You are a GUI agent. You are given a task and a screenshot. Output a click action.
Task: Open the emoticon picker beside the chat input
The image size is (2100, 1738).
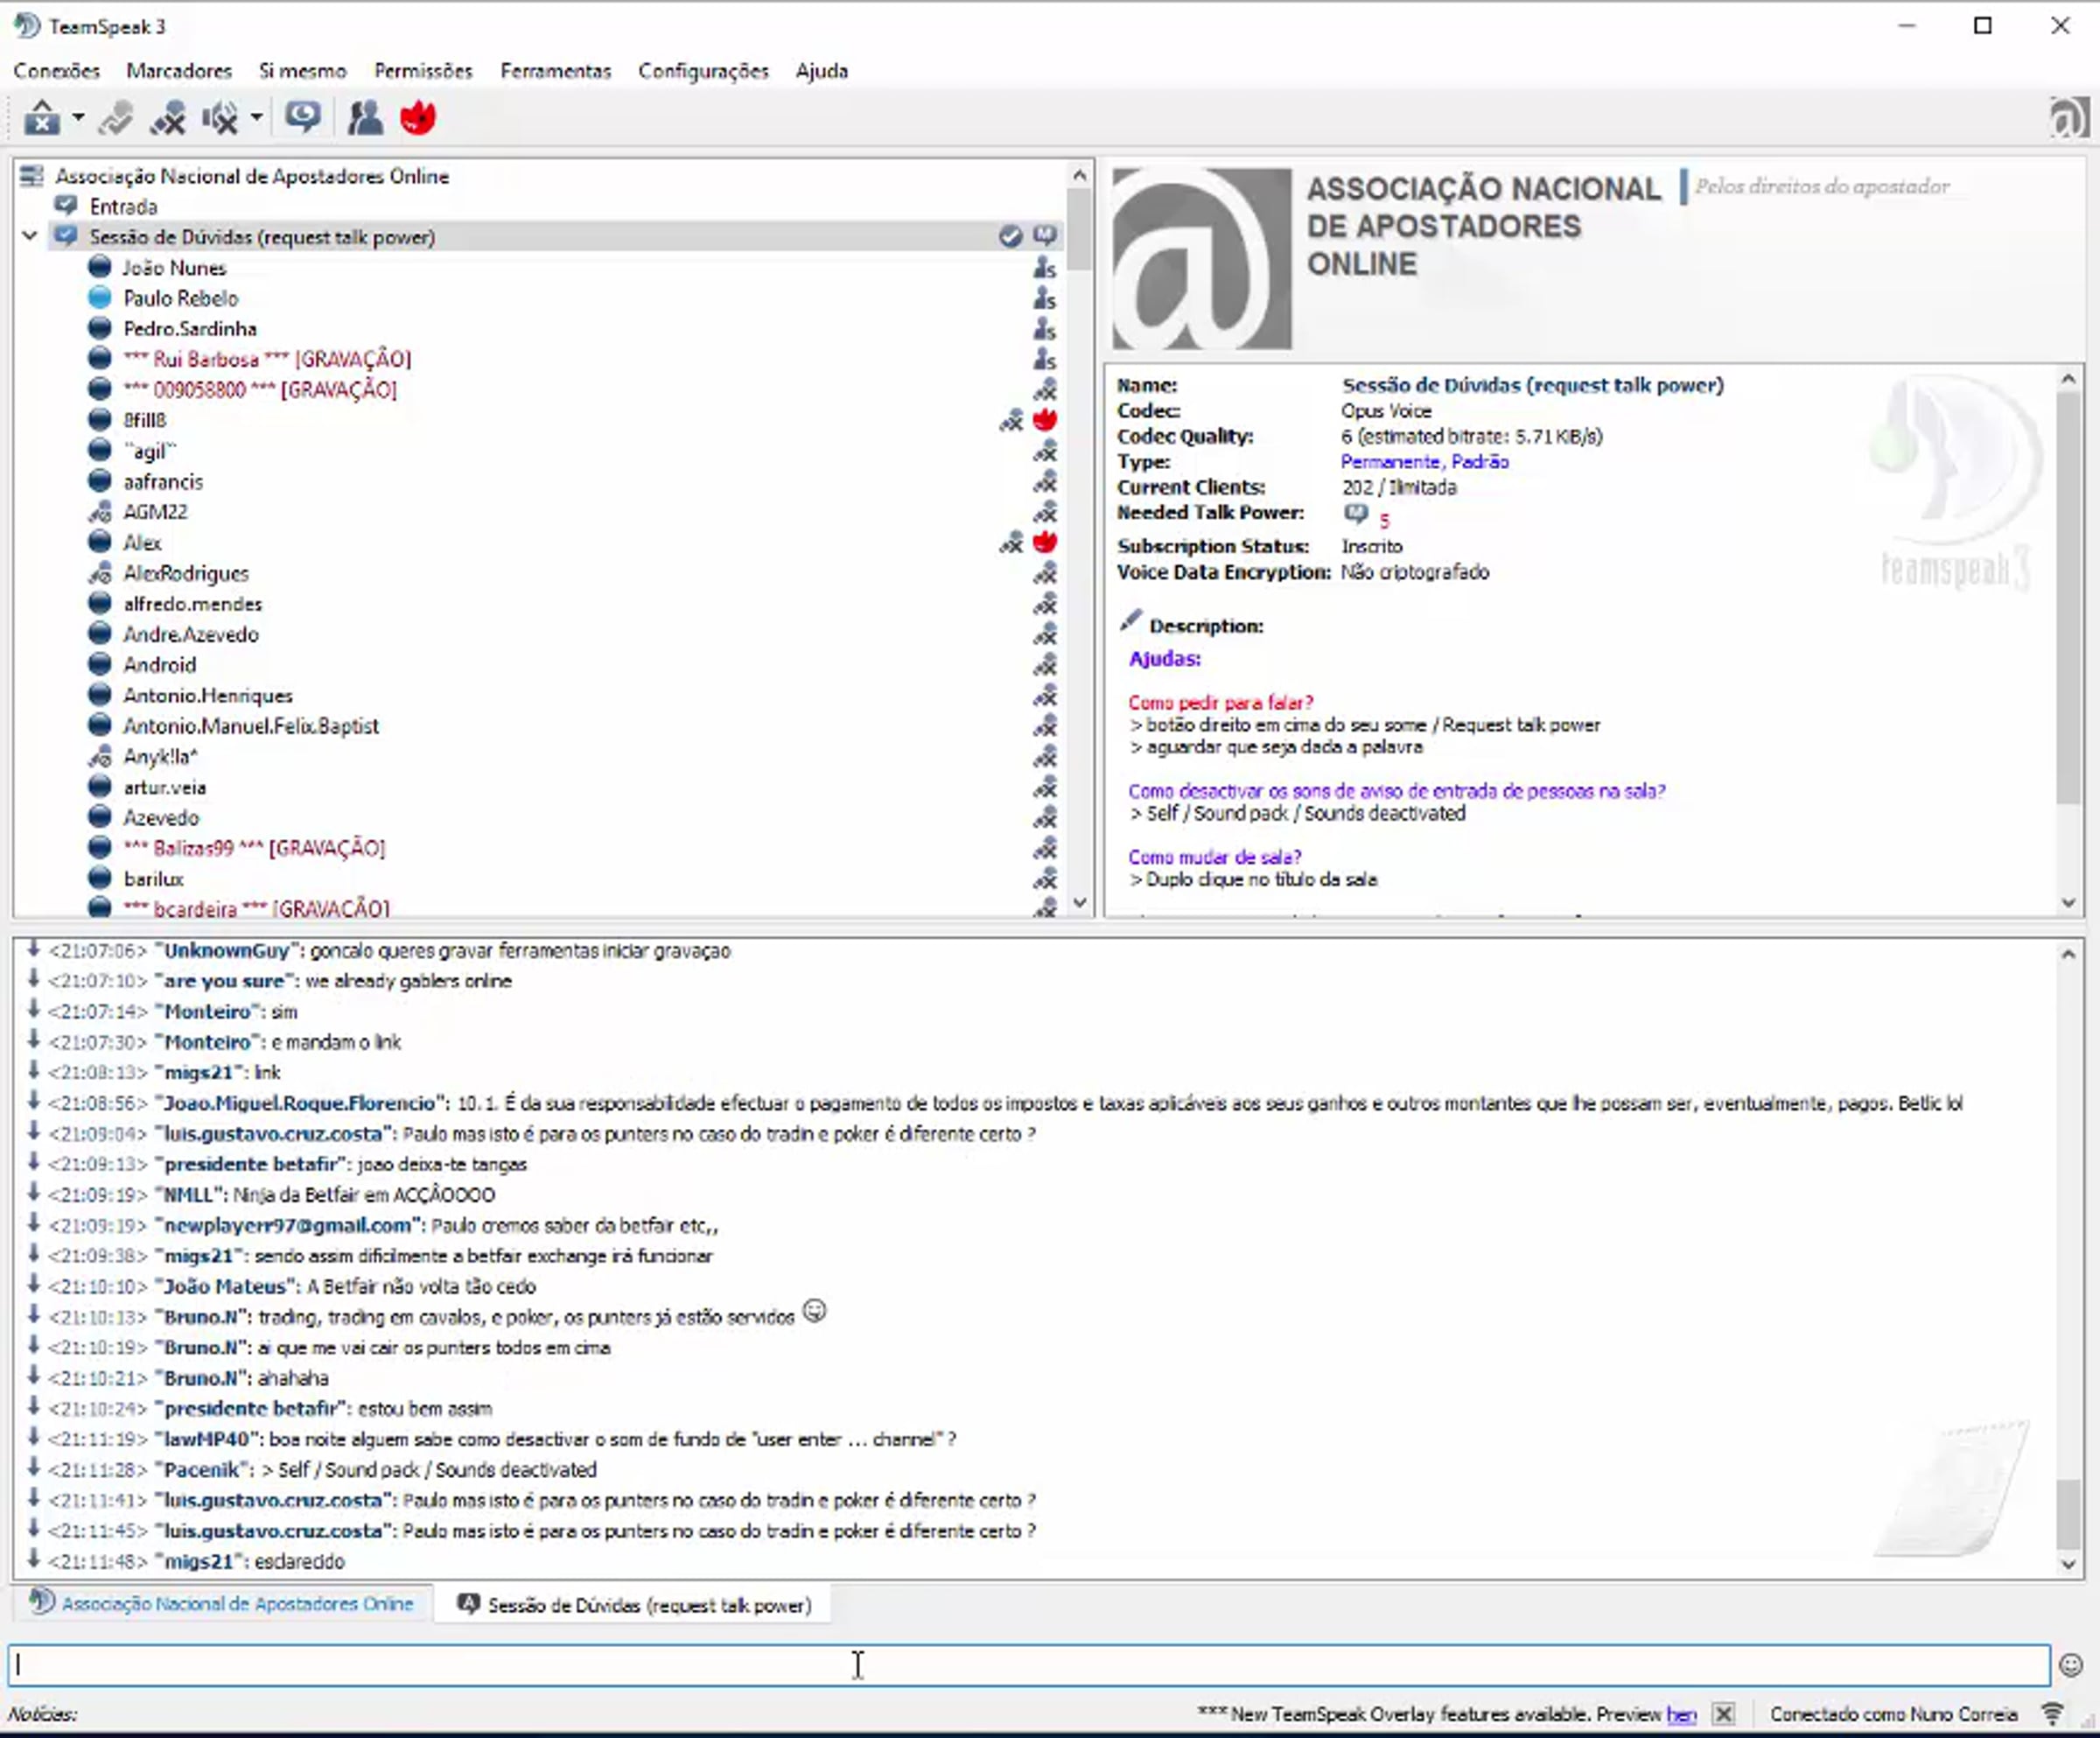click(2071, 1665)
